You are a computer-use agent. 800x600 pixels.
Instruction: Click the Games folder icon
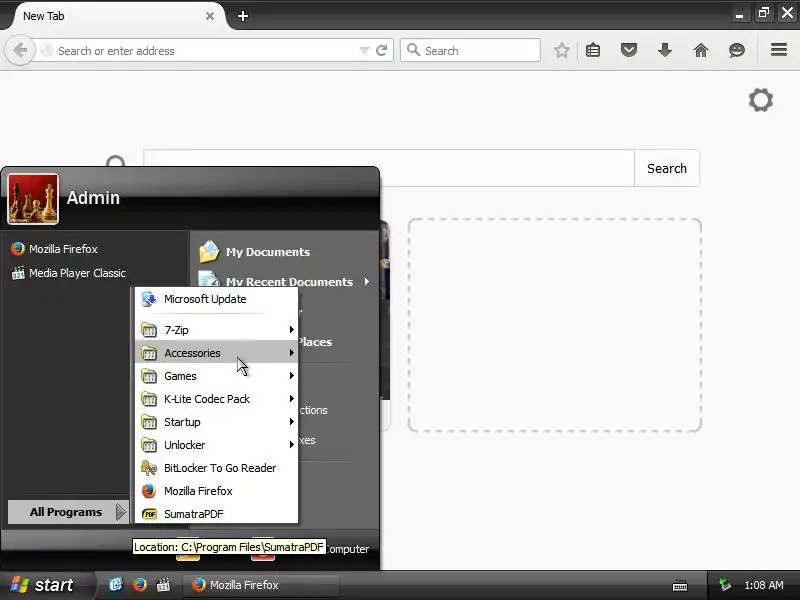[x=149, y=376]
